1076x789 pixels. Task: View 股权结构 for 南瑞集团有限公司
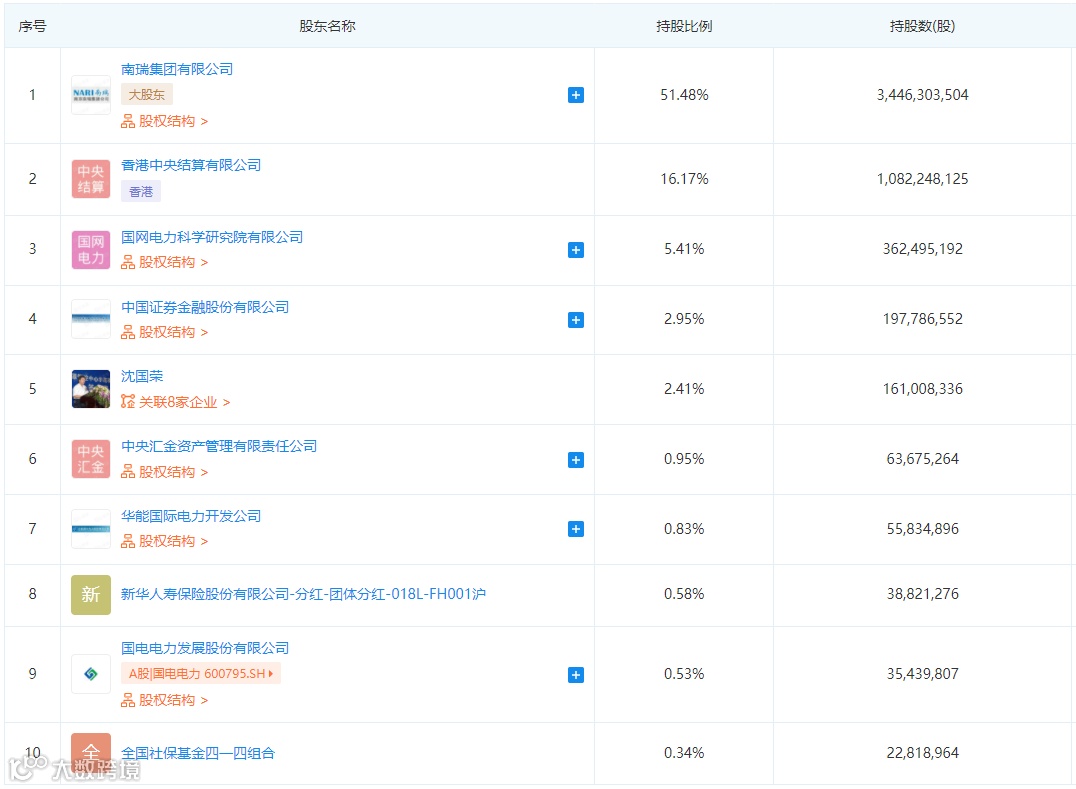(x=165, y=121)
